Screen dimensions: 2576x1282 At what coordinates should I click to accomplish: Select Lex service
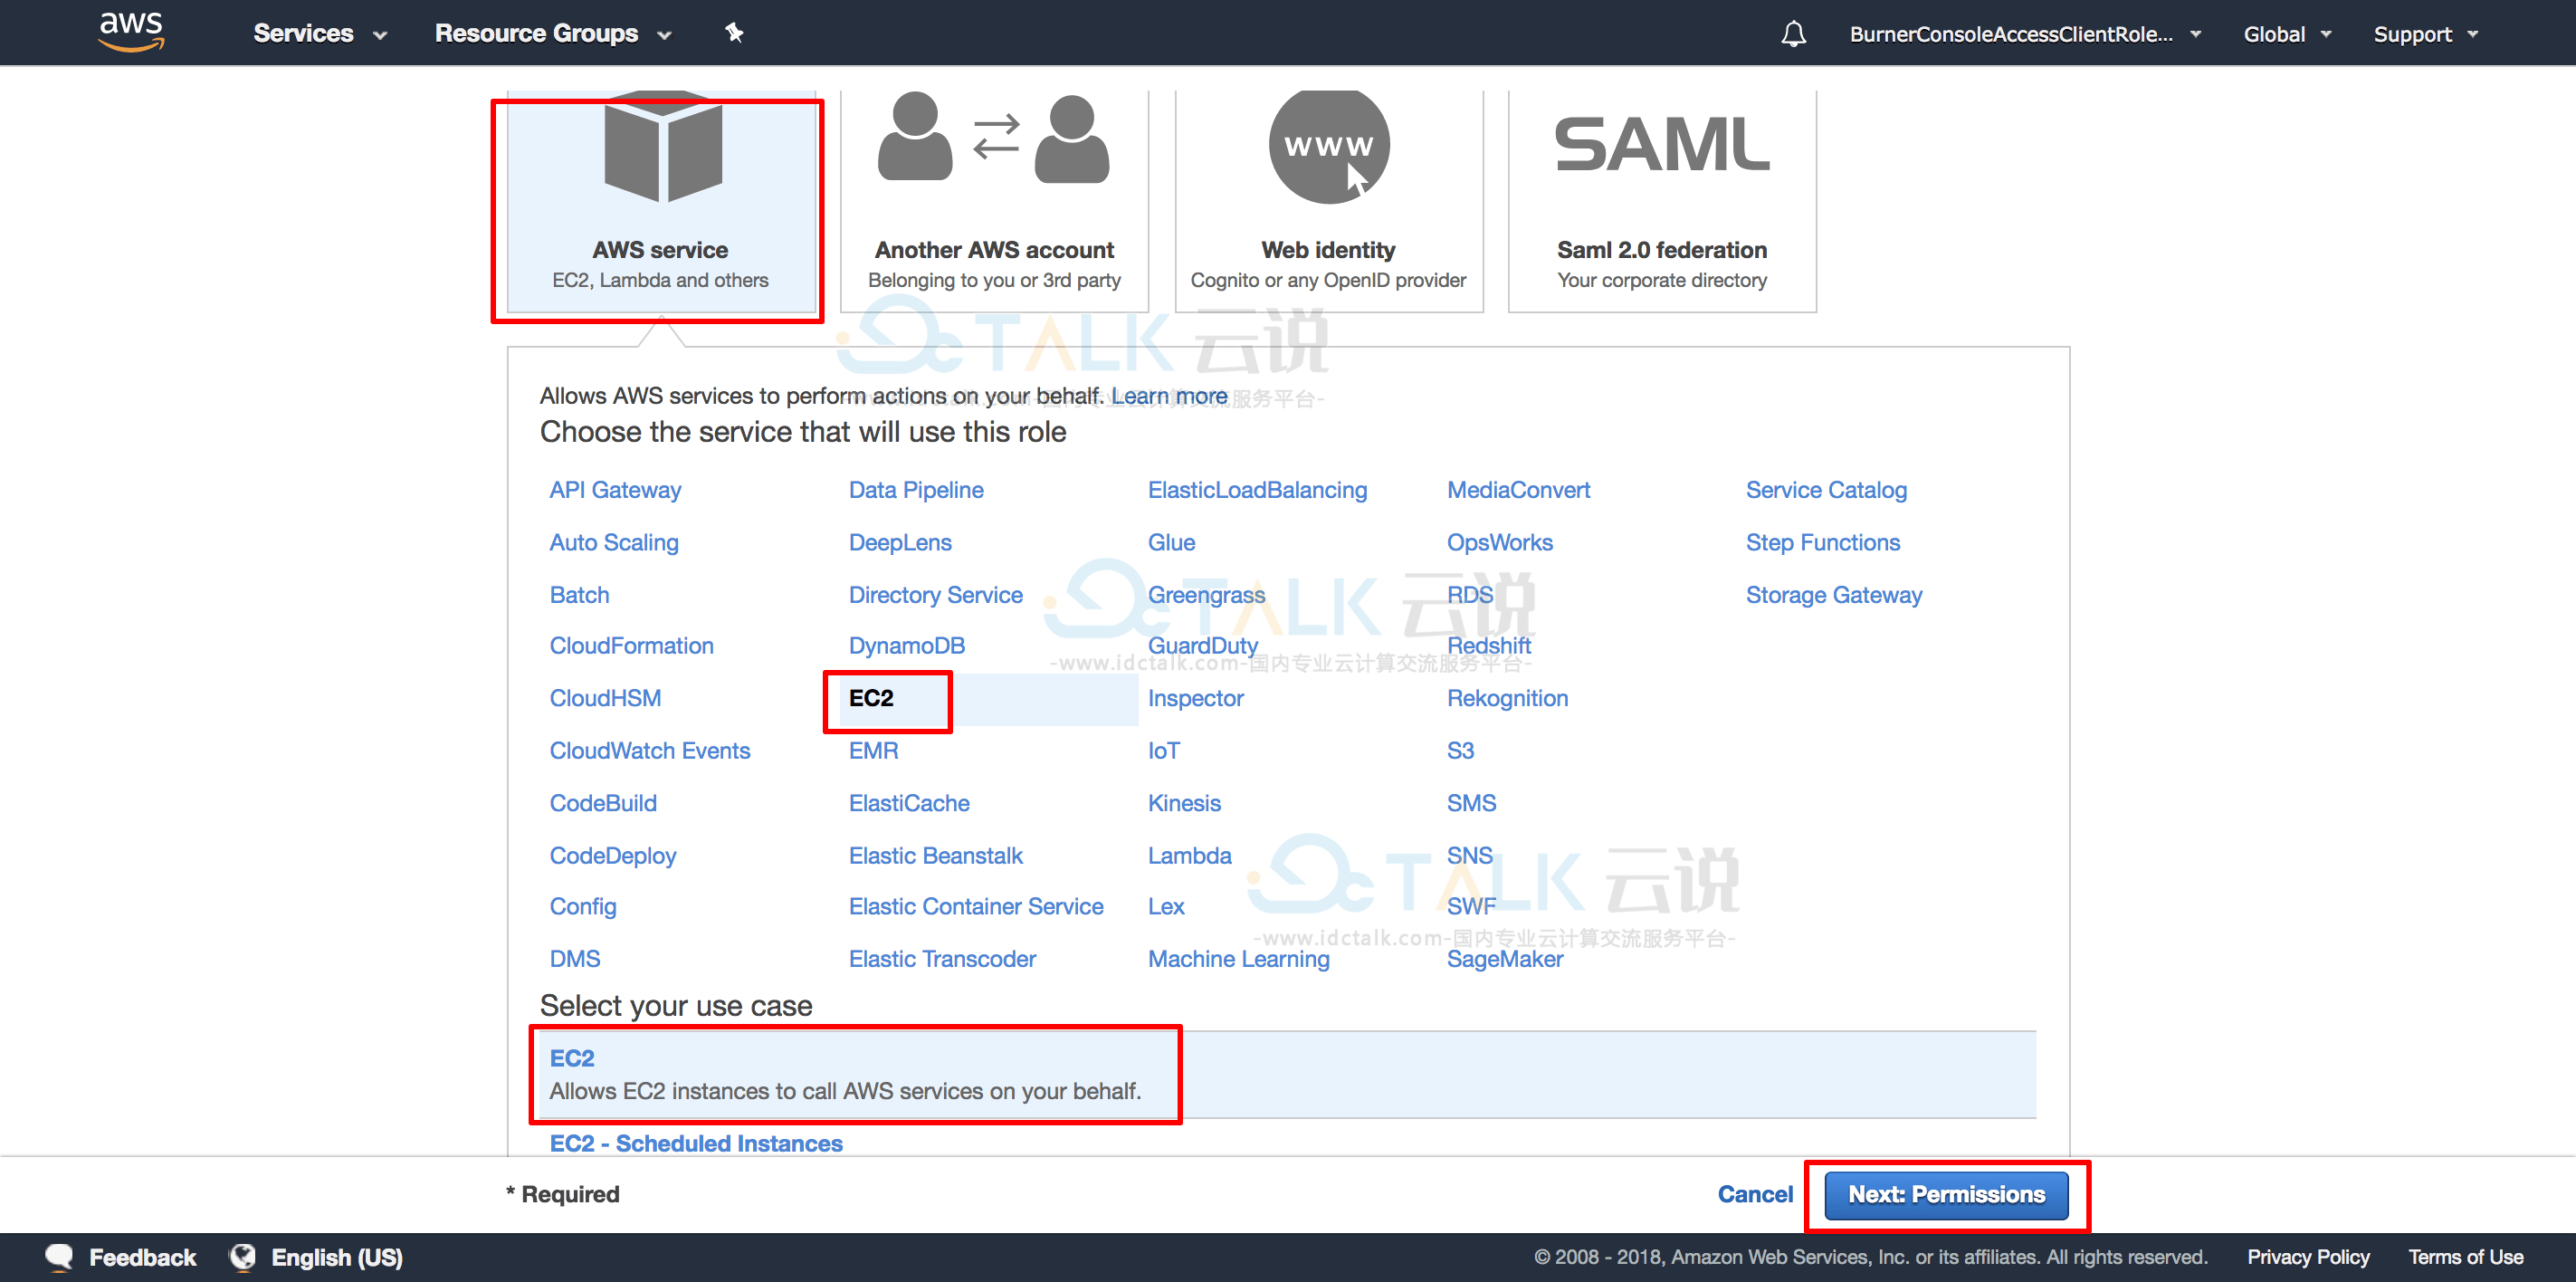(1166, 907)
